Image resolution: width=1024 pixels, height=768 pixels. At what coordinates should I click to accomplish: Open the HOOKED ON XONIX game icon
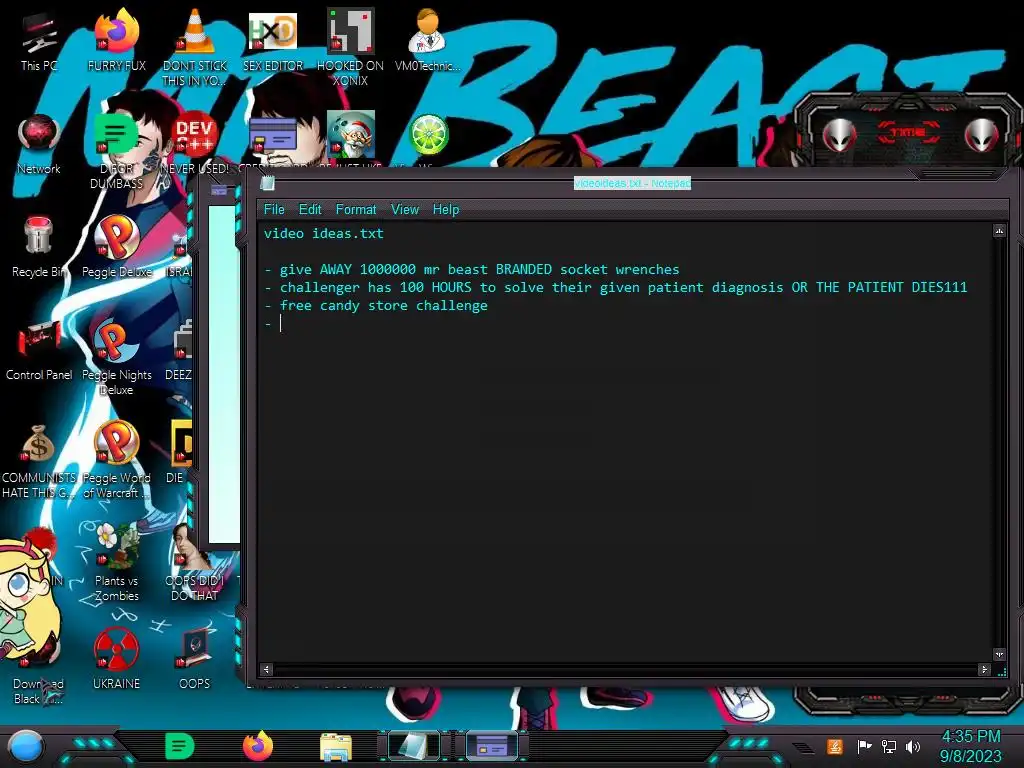point(350,48)
